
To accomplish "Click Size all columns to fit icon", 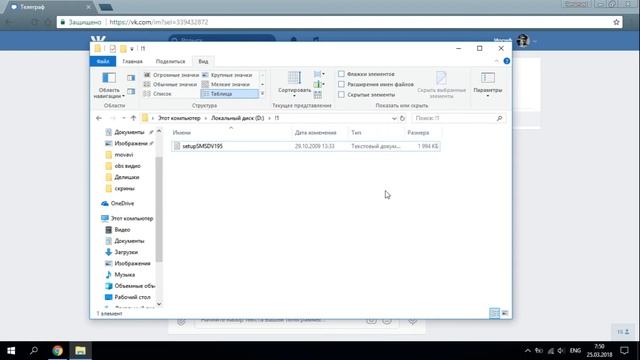I will coord(318,95).
